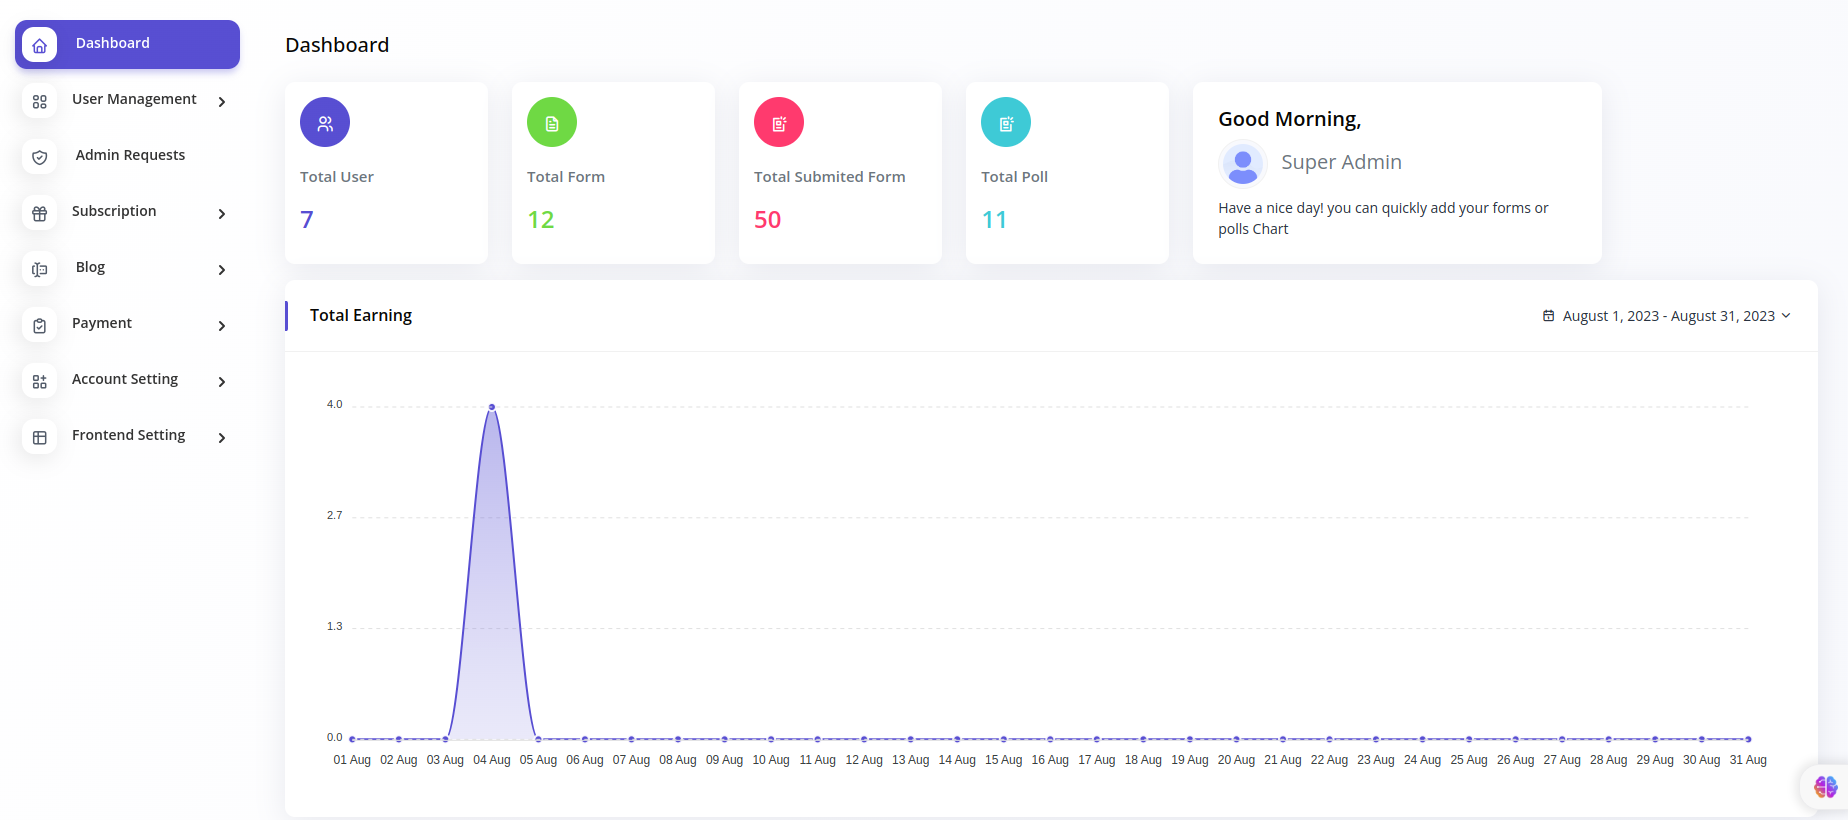This screenshot has height=820, width=1848.
Task: Click the Good Morning greeting text
Action: pyautogui.click(x=1289, y=119)
